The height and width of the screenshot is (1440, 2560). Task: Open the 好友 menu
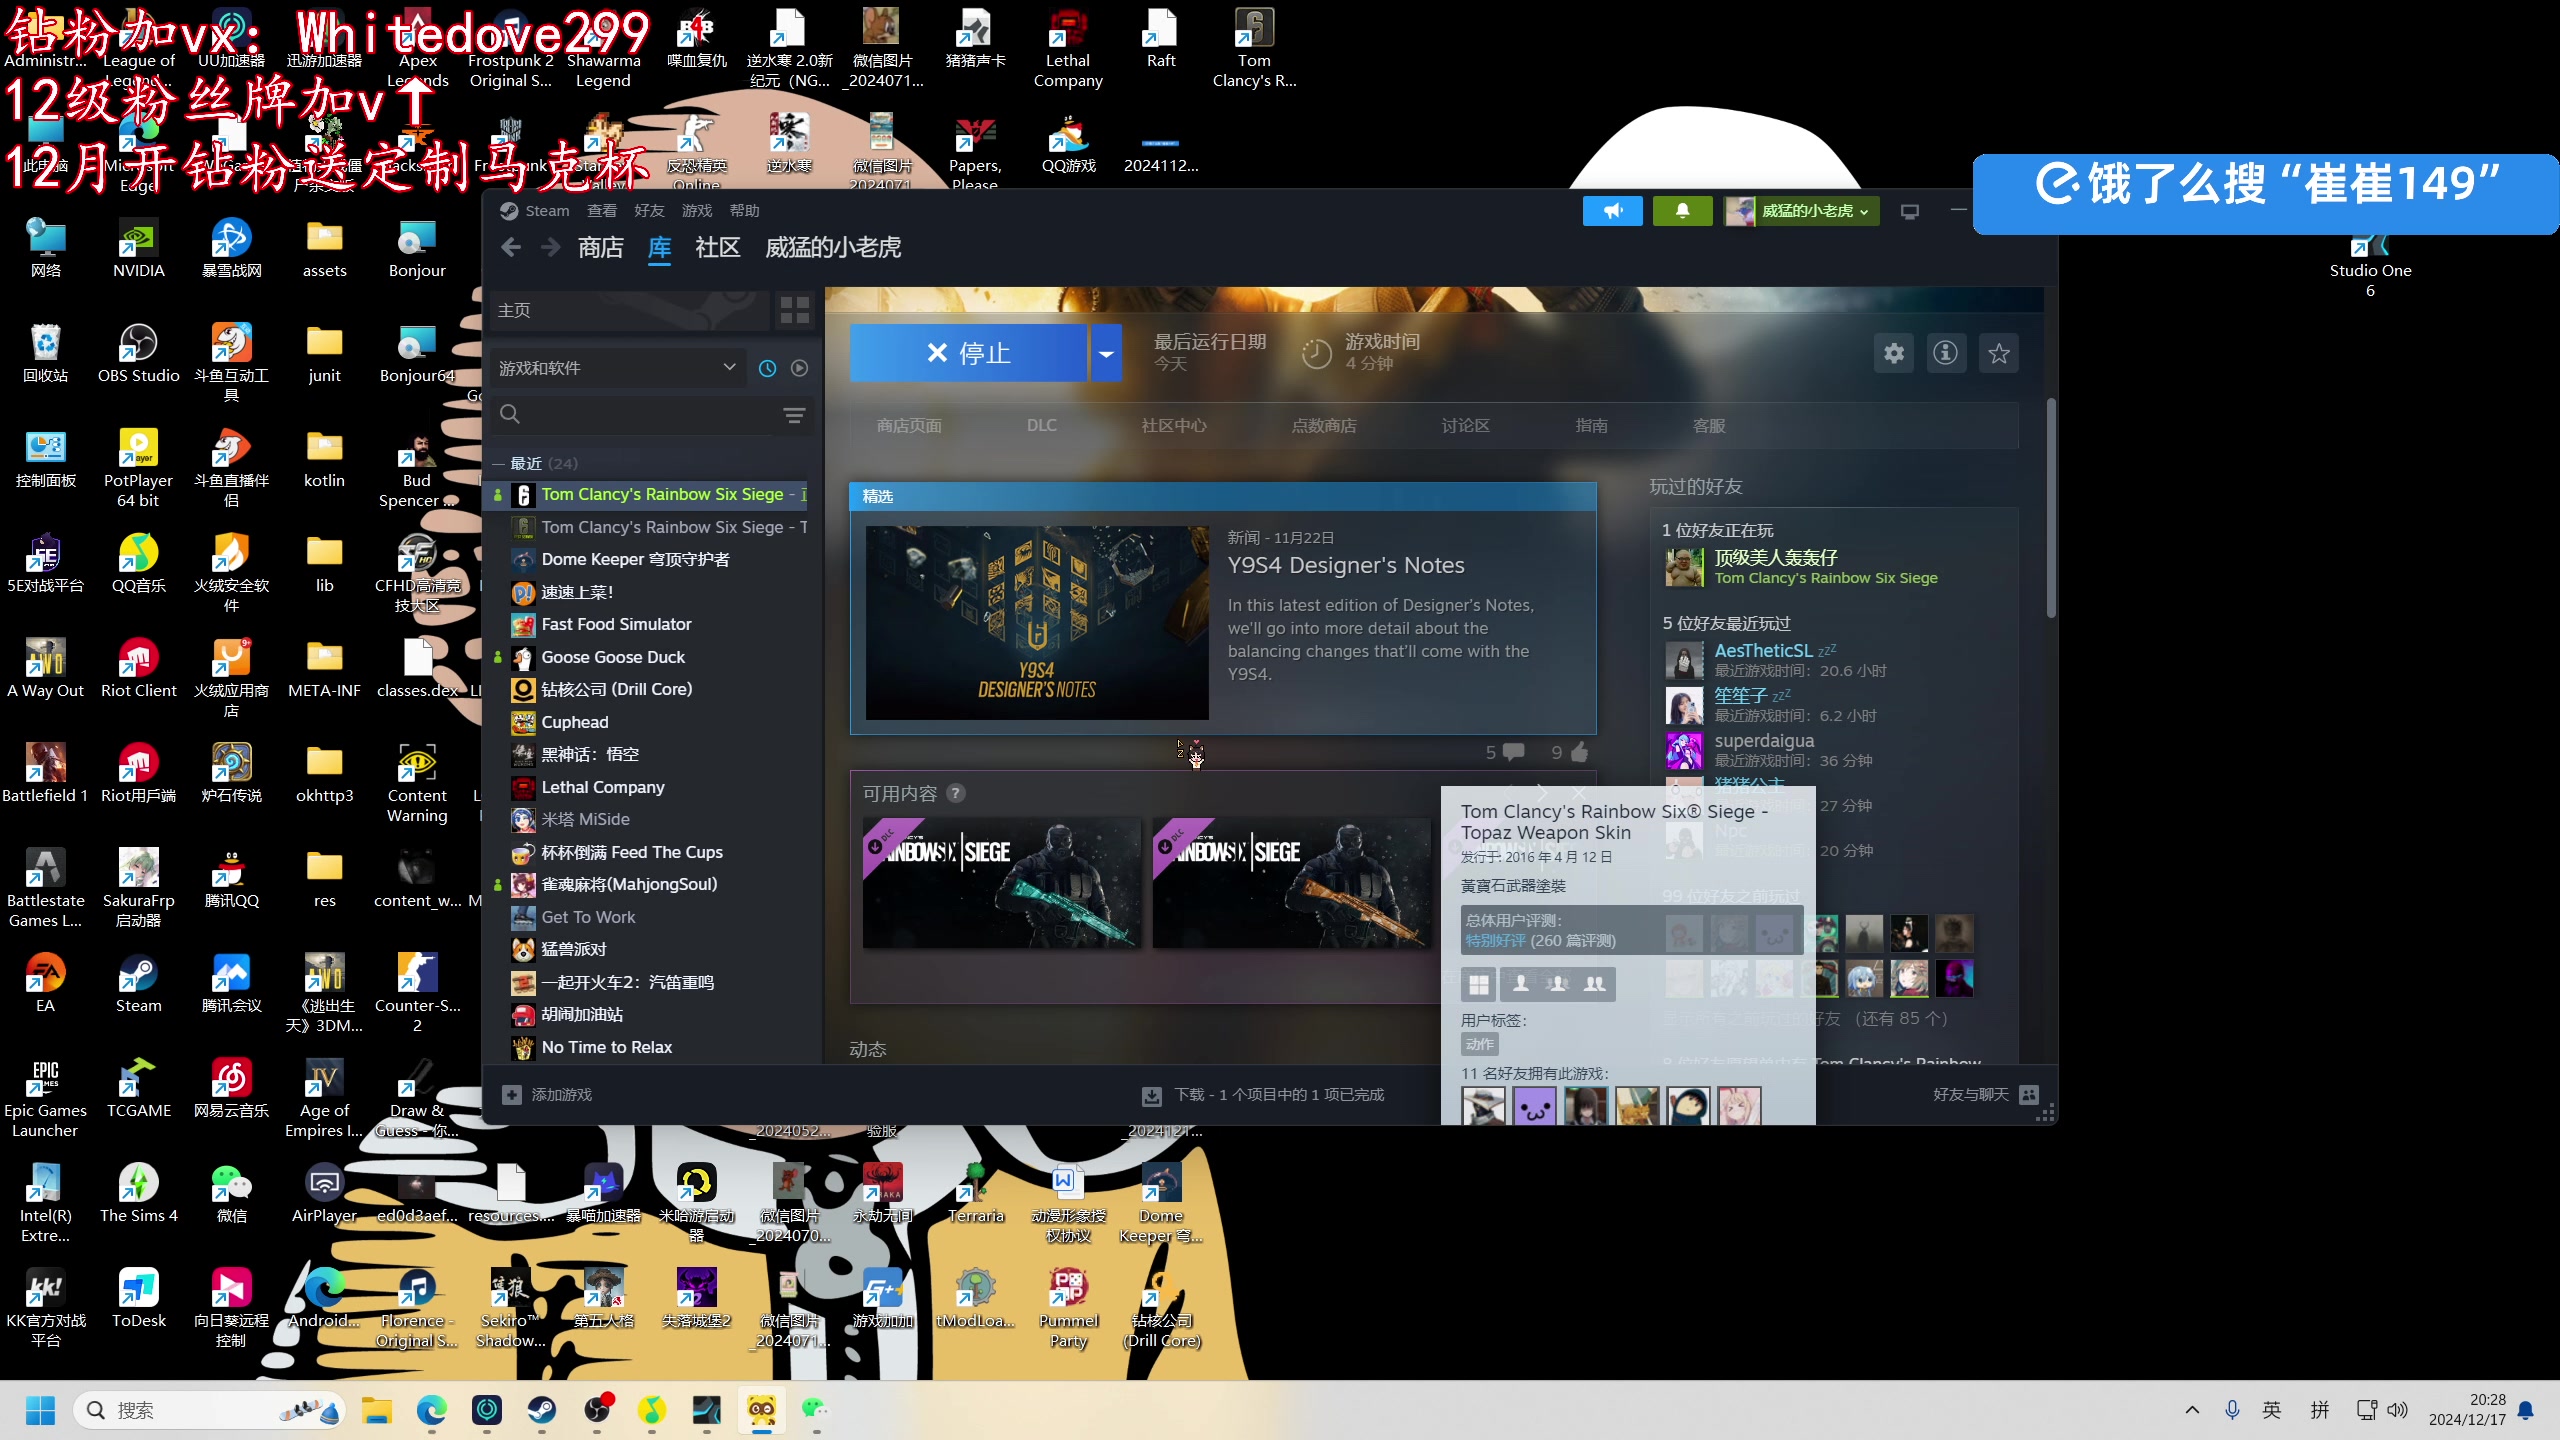(x=649, y=211)
